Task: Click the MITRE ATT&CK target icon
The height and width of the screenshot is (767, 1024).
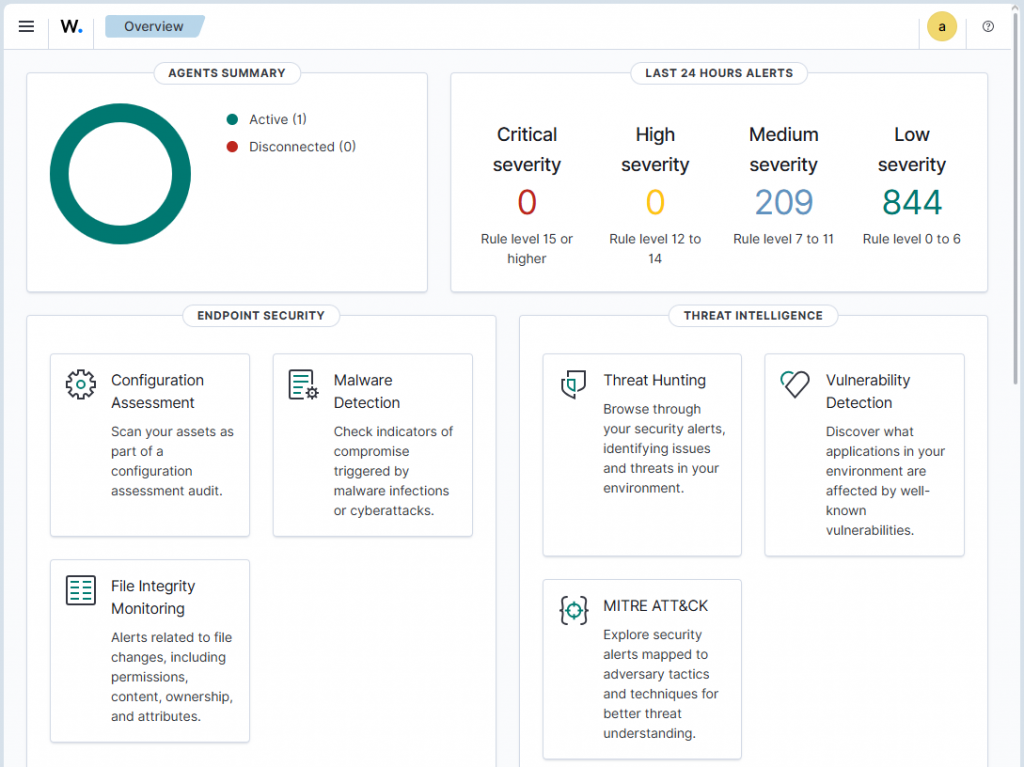Action: [x=573, y=610]
